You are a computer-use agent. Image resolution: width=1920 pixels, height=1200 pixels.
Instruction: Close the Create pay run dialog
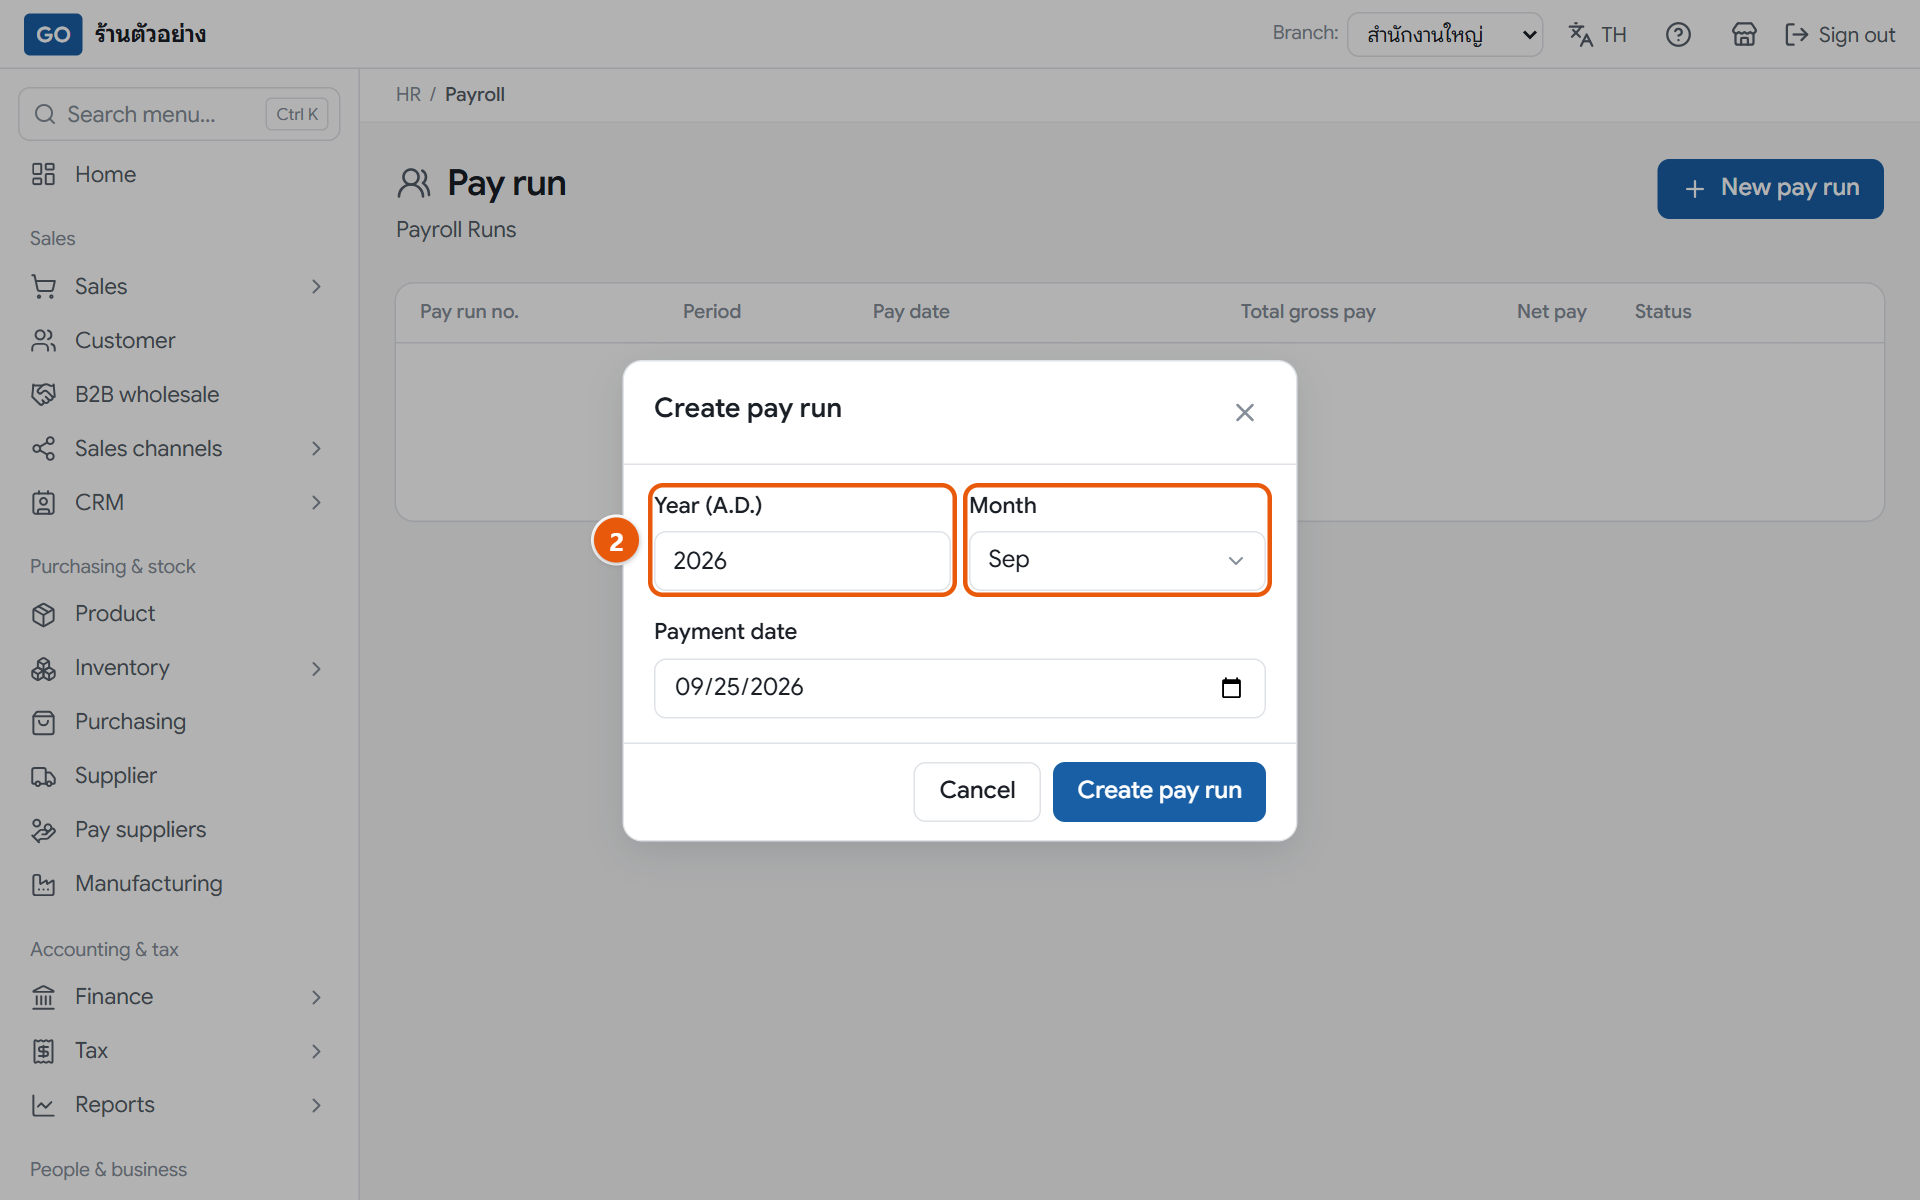point(1244,412)
